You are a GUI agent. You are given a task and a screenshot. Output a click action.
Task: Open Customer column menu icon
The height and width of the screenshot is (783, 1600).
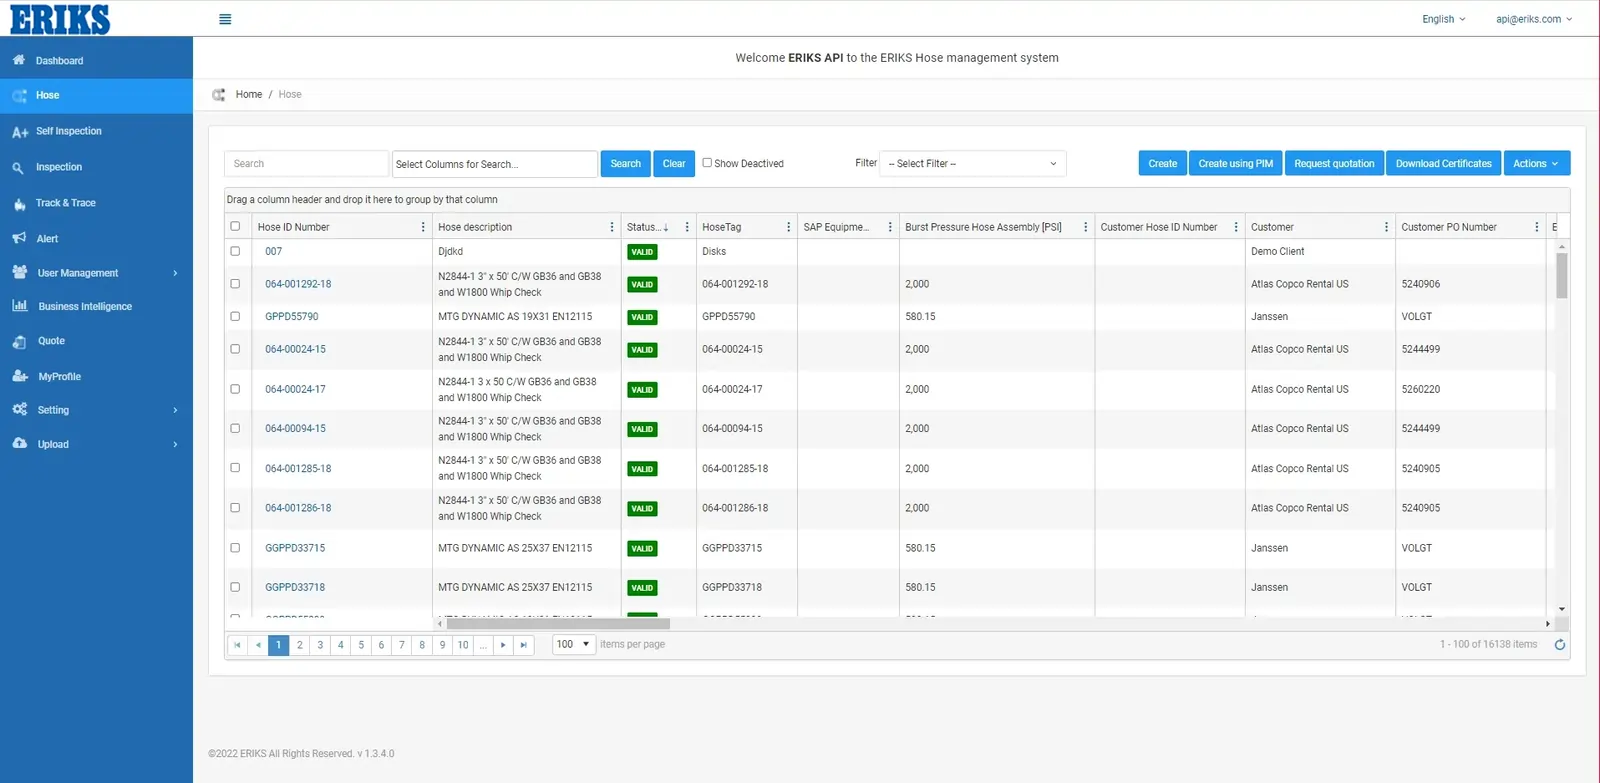(1386, 227)
